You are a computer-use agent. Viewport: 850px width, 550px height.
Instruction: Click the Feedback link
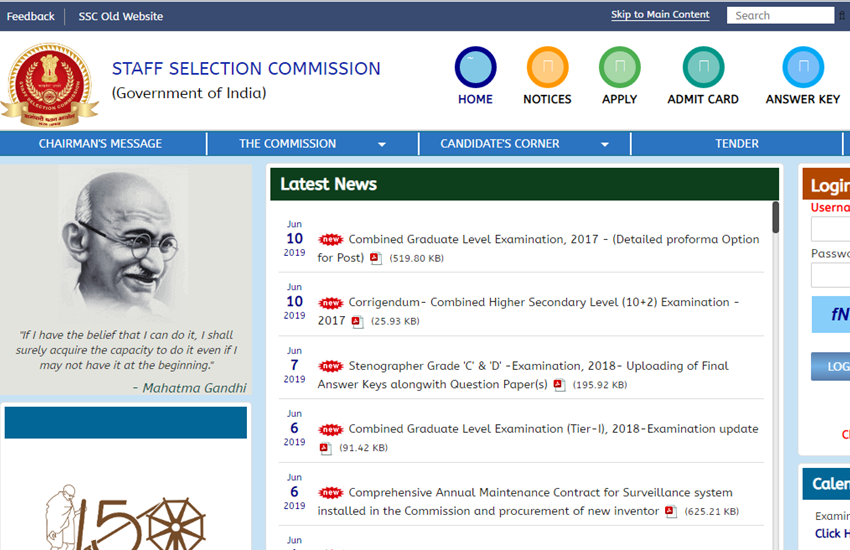(31, 16)
